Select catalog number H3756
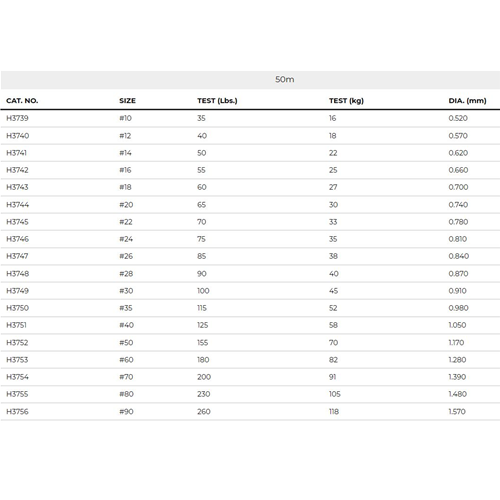This screenshot has height=500, width=500. pyautogui.click(x=17, y=412)
